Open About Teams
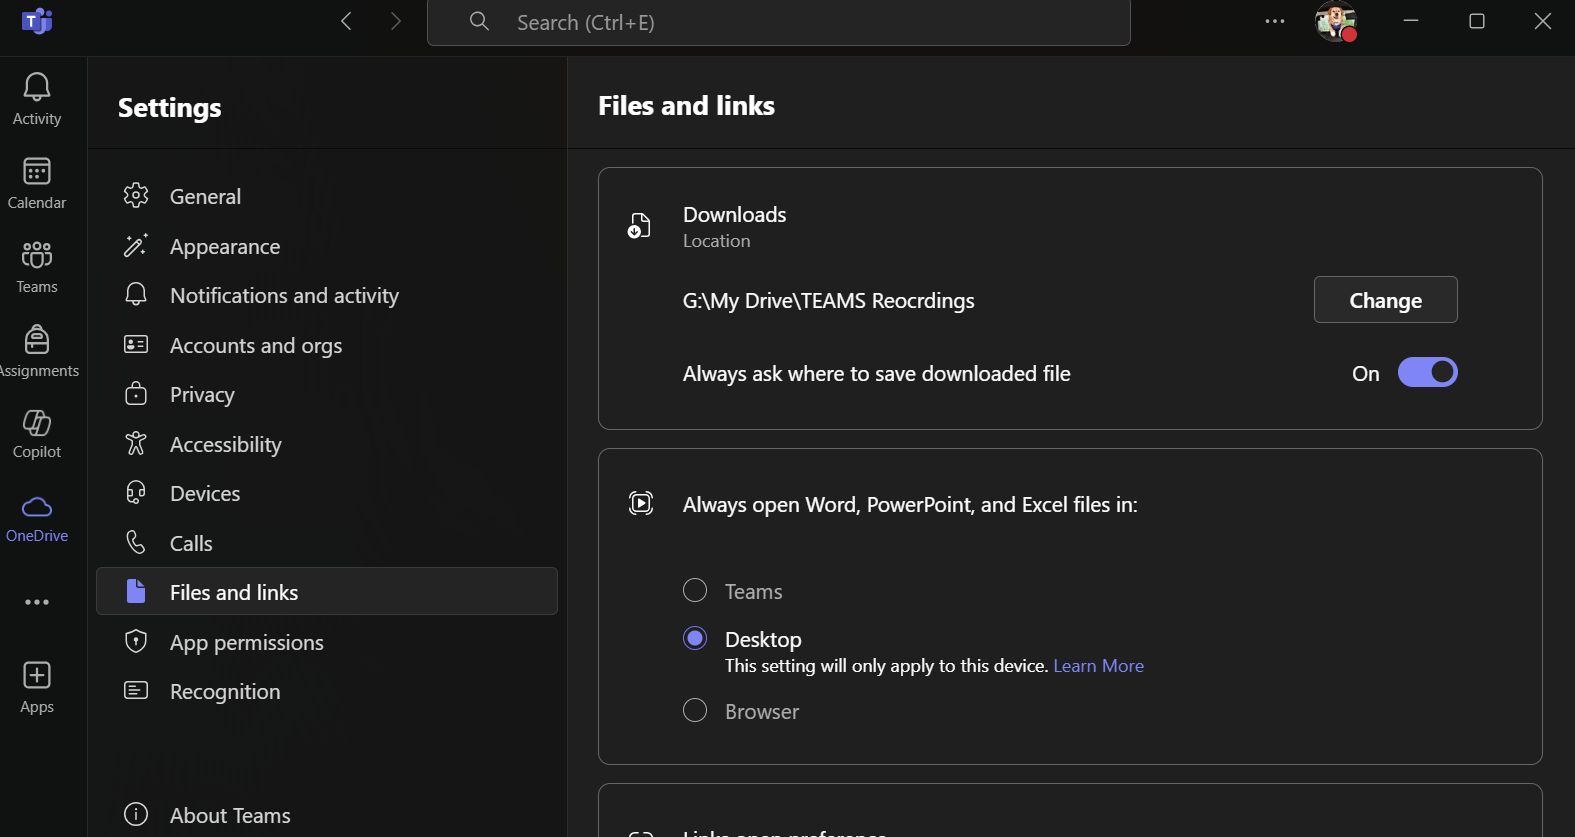Image resolution: width=1575 pixels, height=837 pixels. (x=327, y=815)
